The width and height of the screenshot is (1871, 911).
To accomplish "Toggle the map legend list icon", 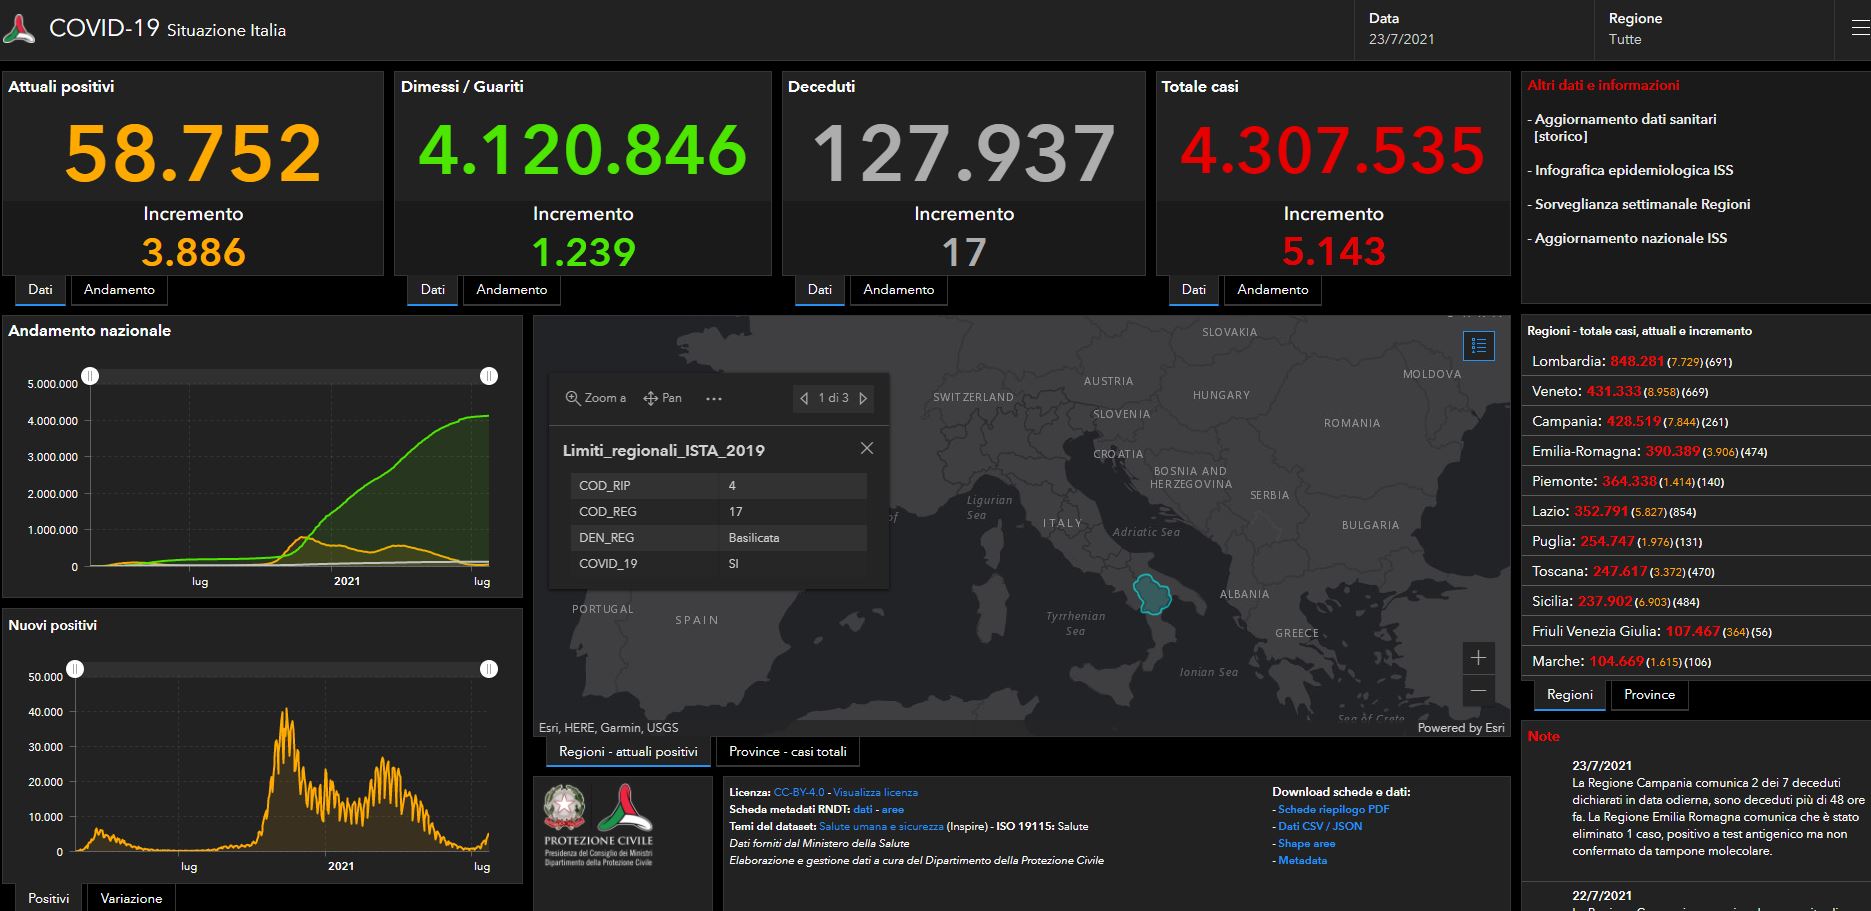I will [x=1478, y=346].
